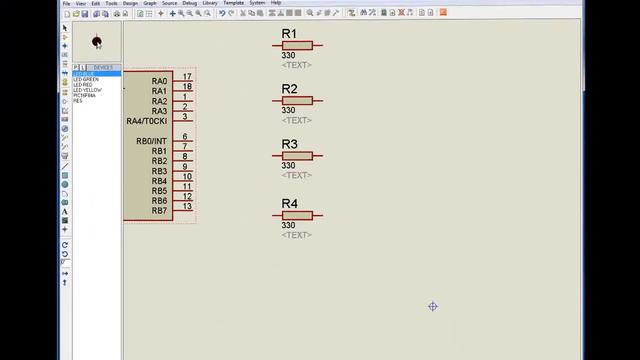Click the <TEXT> placeholder under R4

(x=297, y=235)
